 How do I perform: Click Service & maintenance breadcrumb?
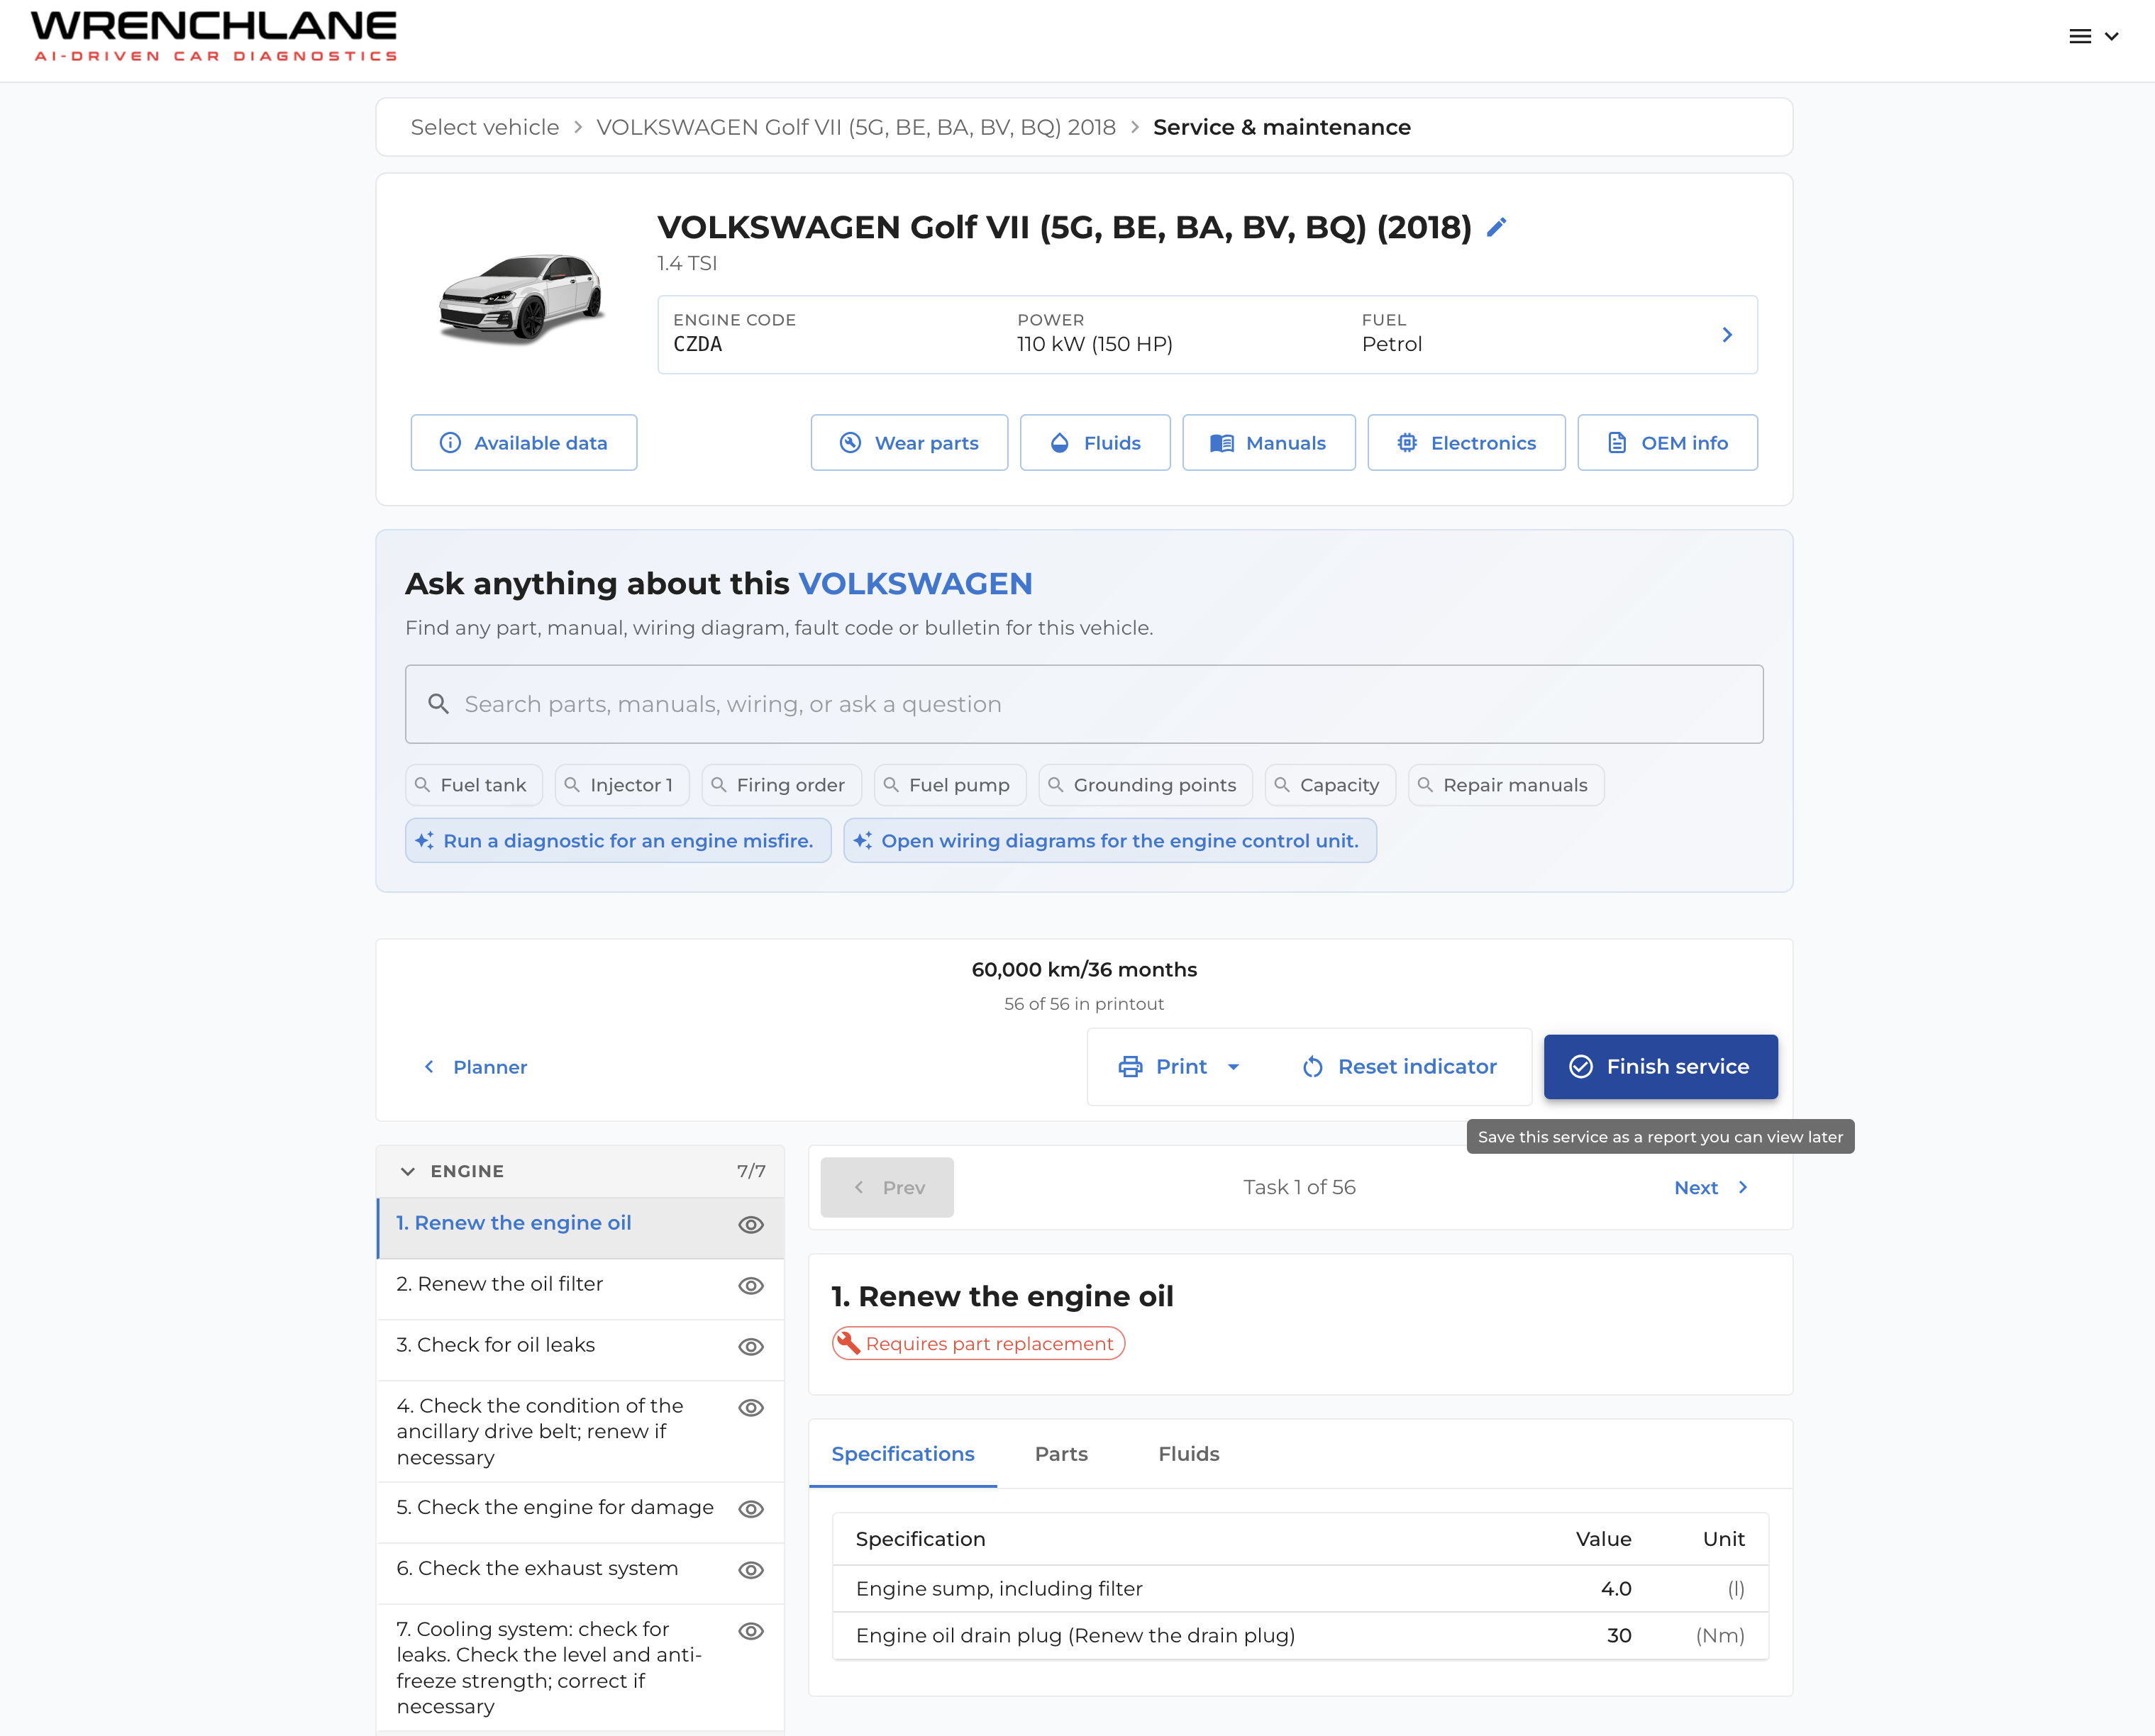(1282, 127)
